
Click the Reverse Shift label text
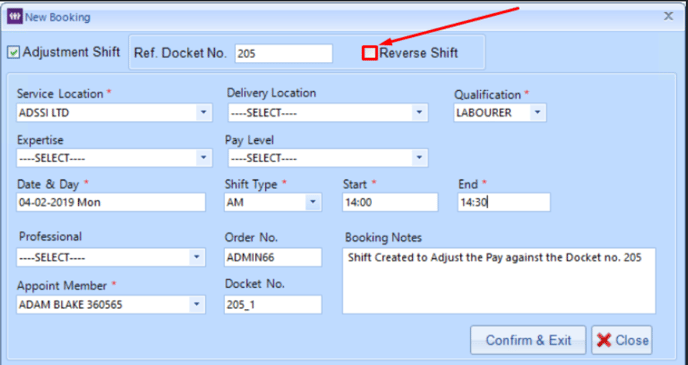click(419, 53)
